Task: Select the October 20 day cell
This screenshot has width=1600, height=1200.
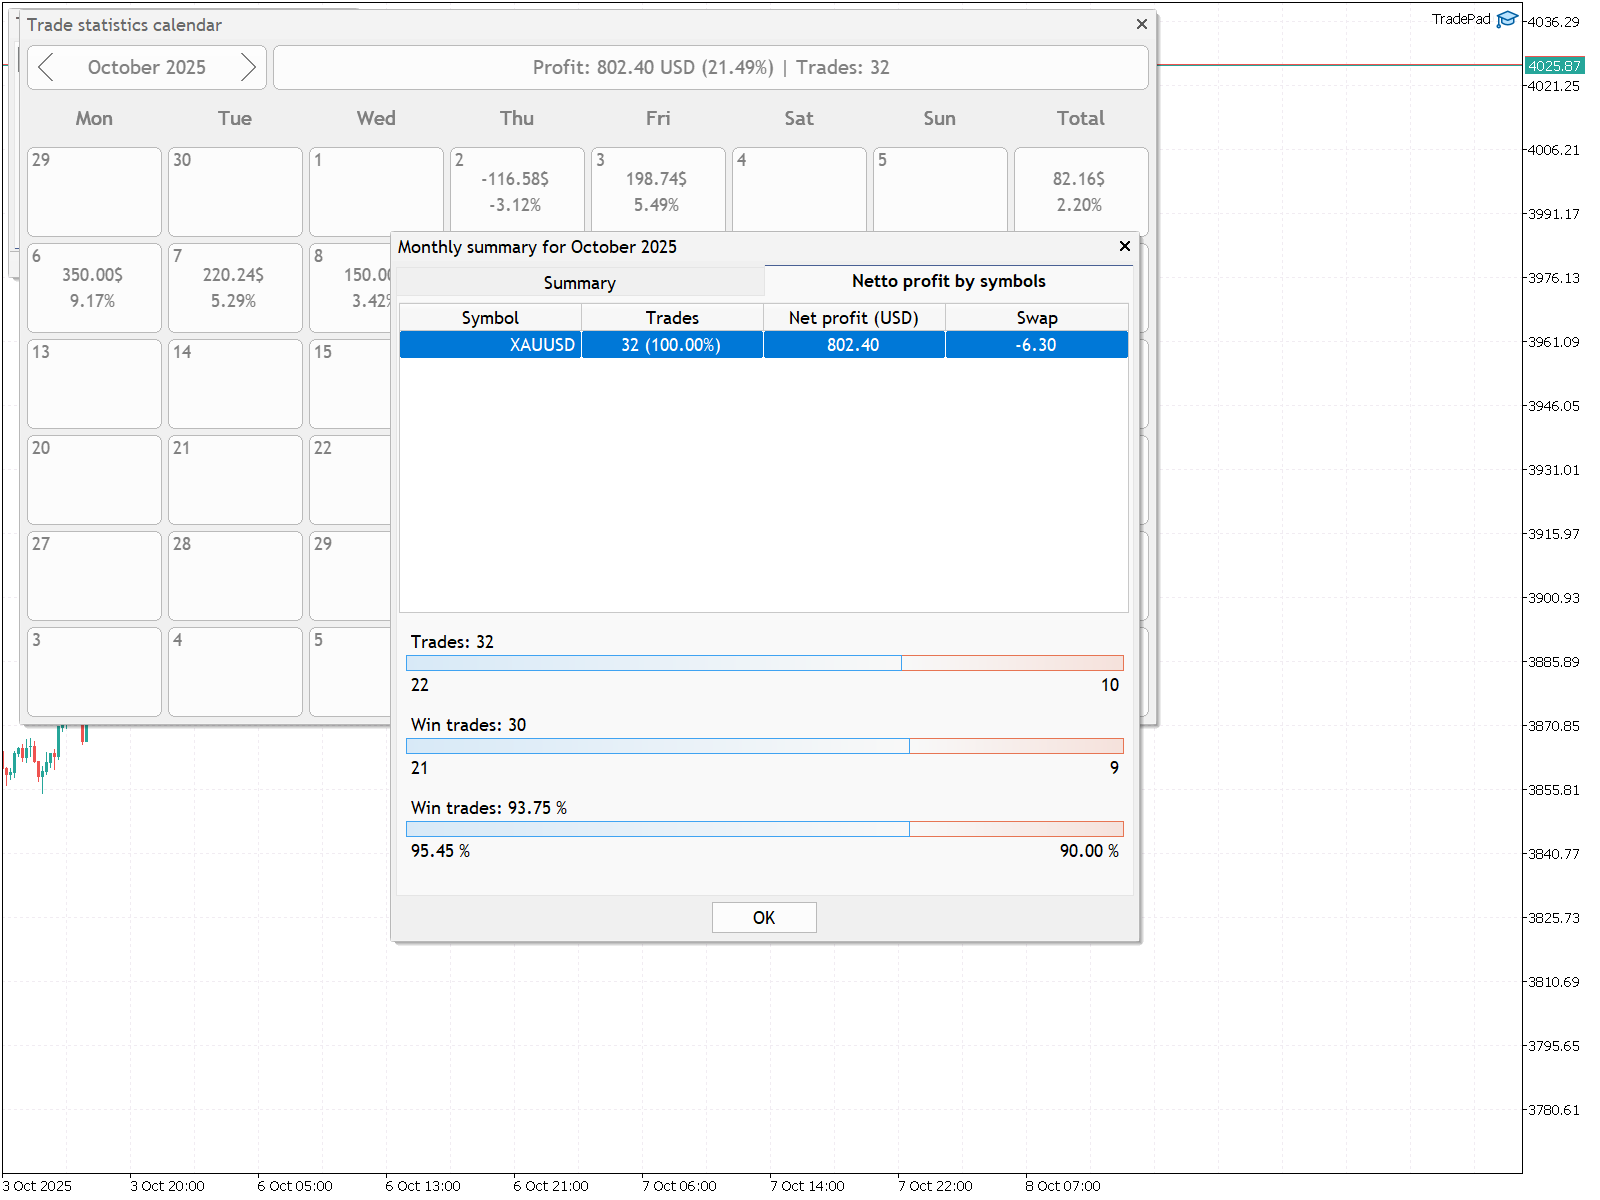Action: point(94,480)
